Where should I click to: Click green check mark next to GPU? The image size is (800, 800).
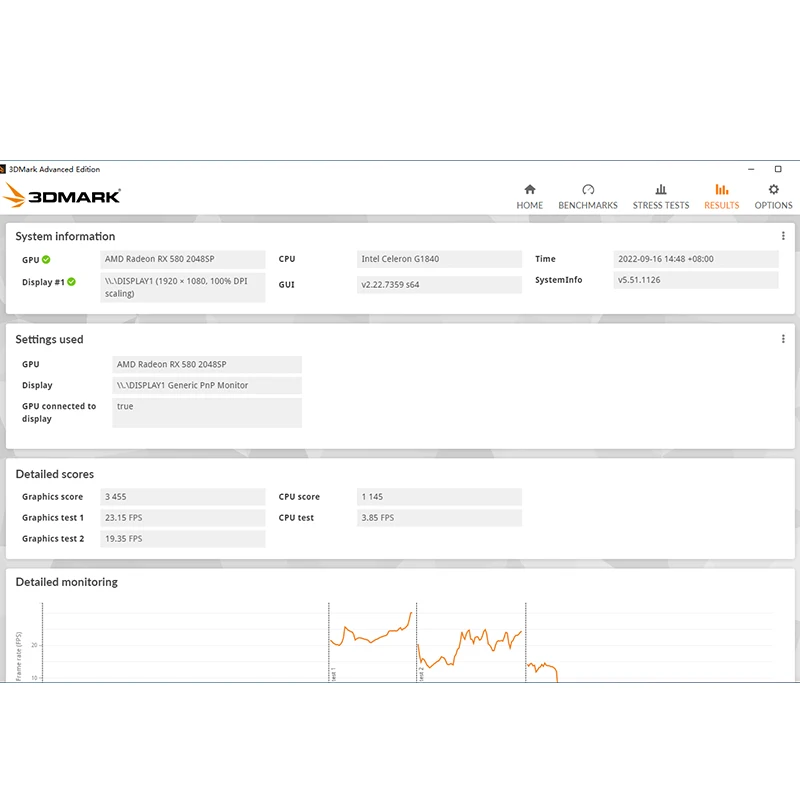[46, 260]
